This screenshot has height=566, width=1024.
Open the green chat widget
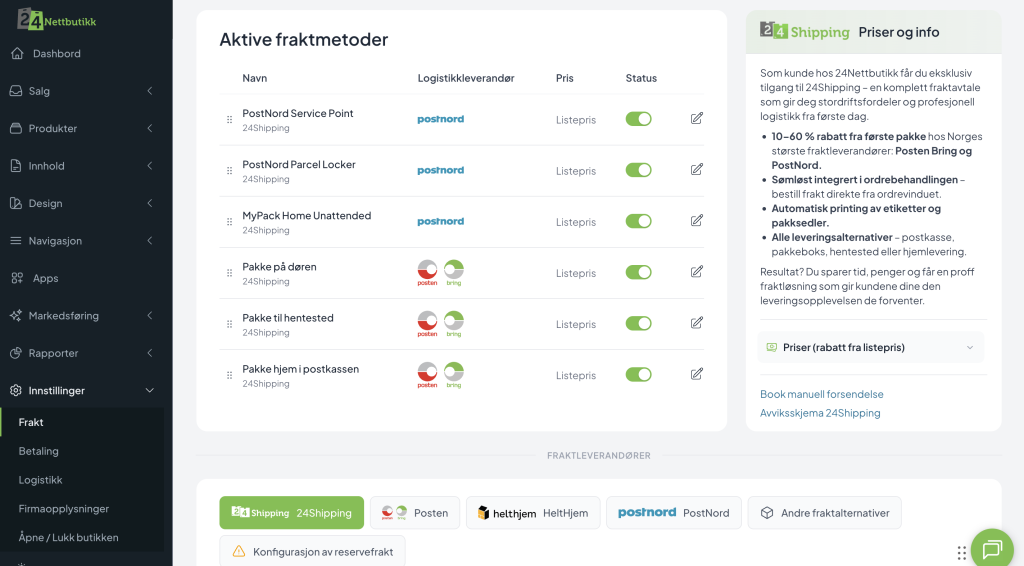point(992,547)
